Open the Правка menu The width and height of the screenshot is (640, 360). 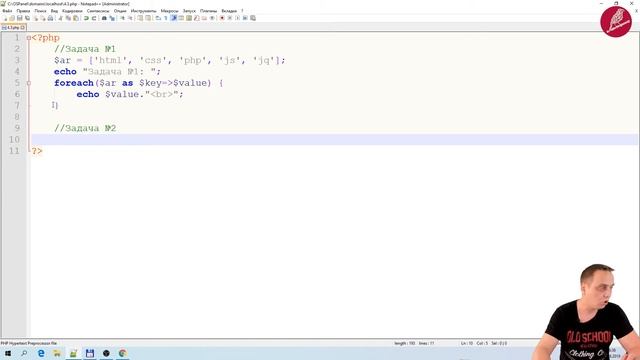click(x=23, y=11)
